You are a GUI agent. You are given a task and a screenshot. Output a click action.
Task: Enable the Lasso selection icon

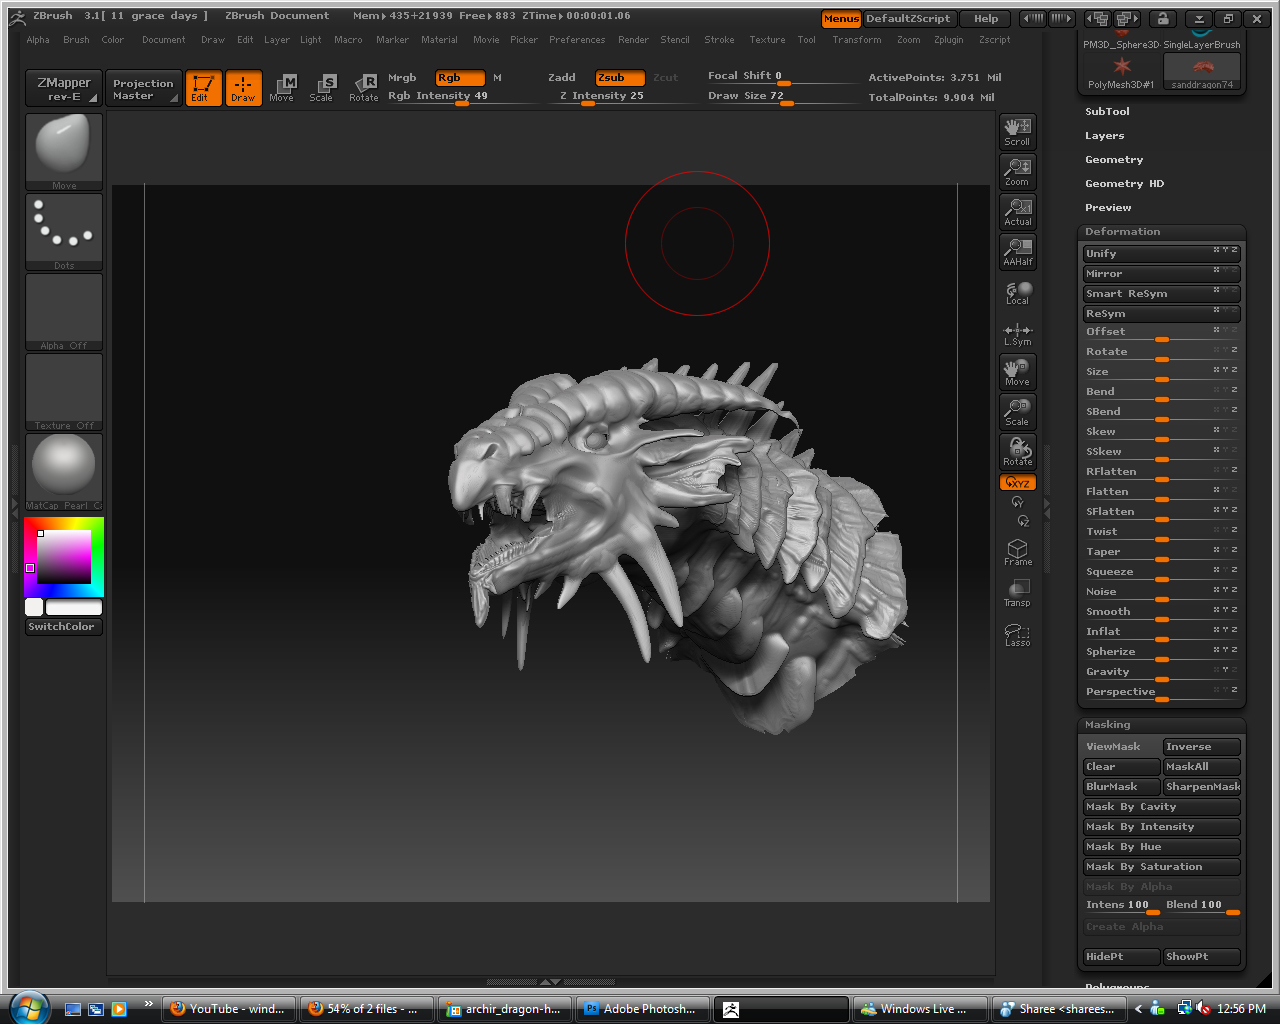point(1017,634)
